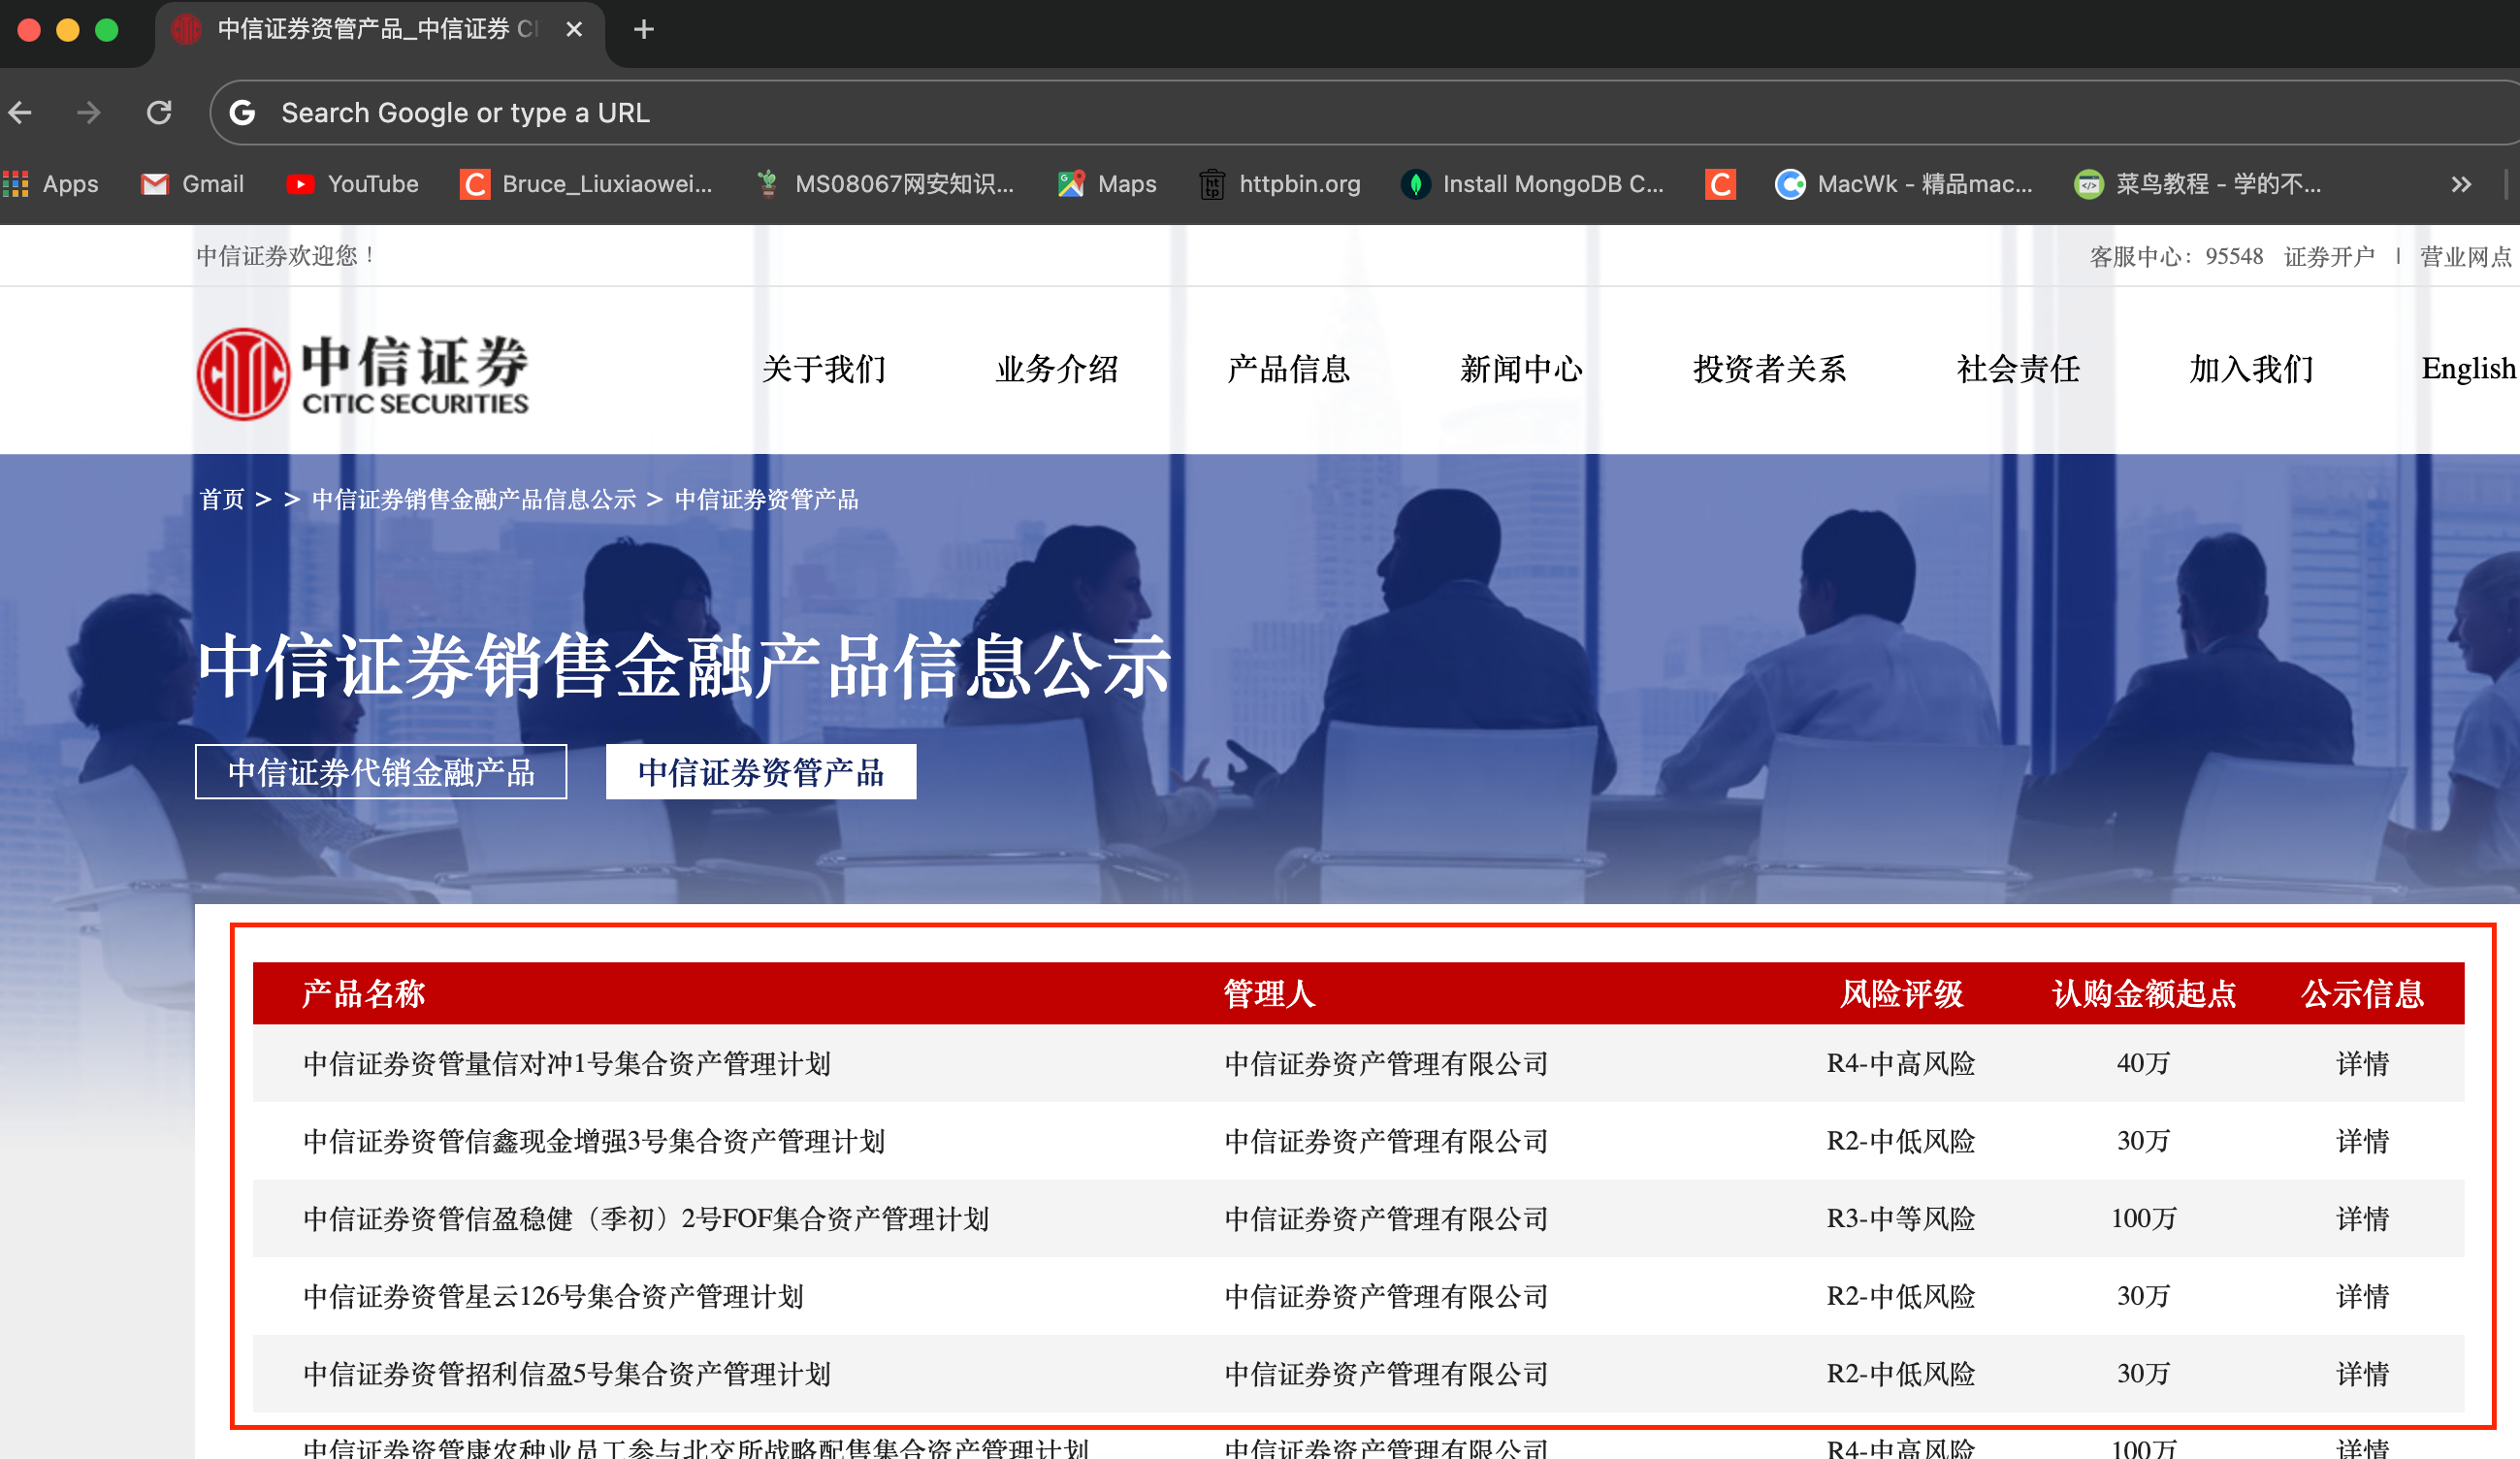Viewport: 2520px width, 1459px height.
Task: Click product name 中信证券资管招利信盈5号集合资产管理计划
Action: click(567, 1374)
